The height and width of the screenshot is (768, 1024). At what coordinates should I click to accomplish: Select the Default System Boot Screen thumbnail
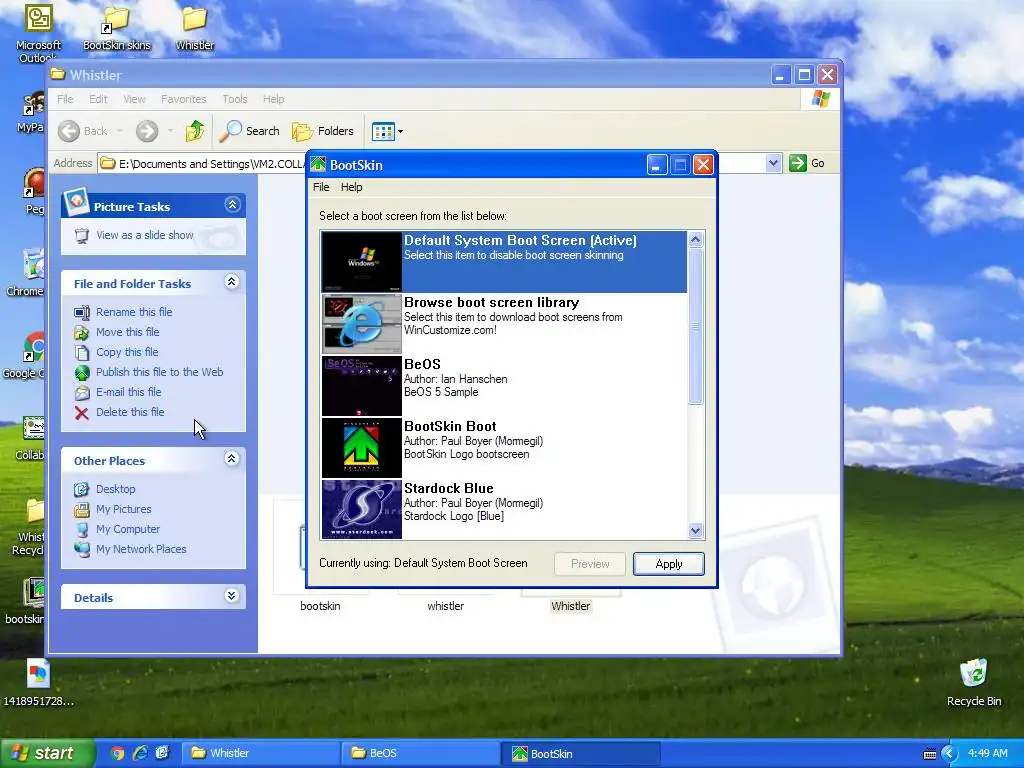click(361, 261)
